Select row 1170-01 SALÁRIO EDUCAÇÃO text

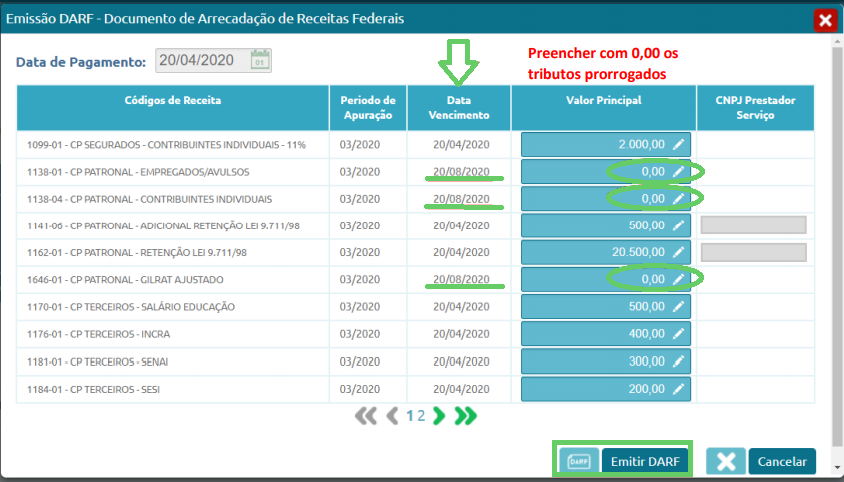pos(131,307)
